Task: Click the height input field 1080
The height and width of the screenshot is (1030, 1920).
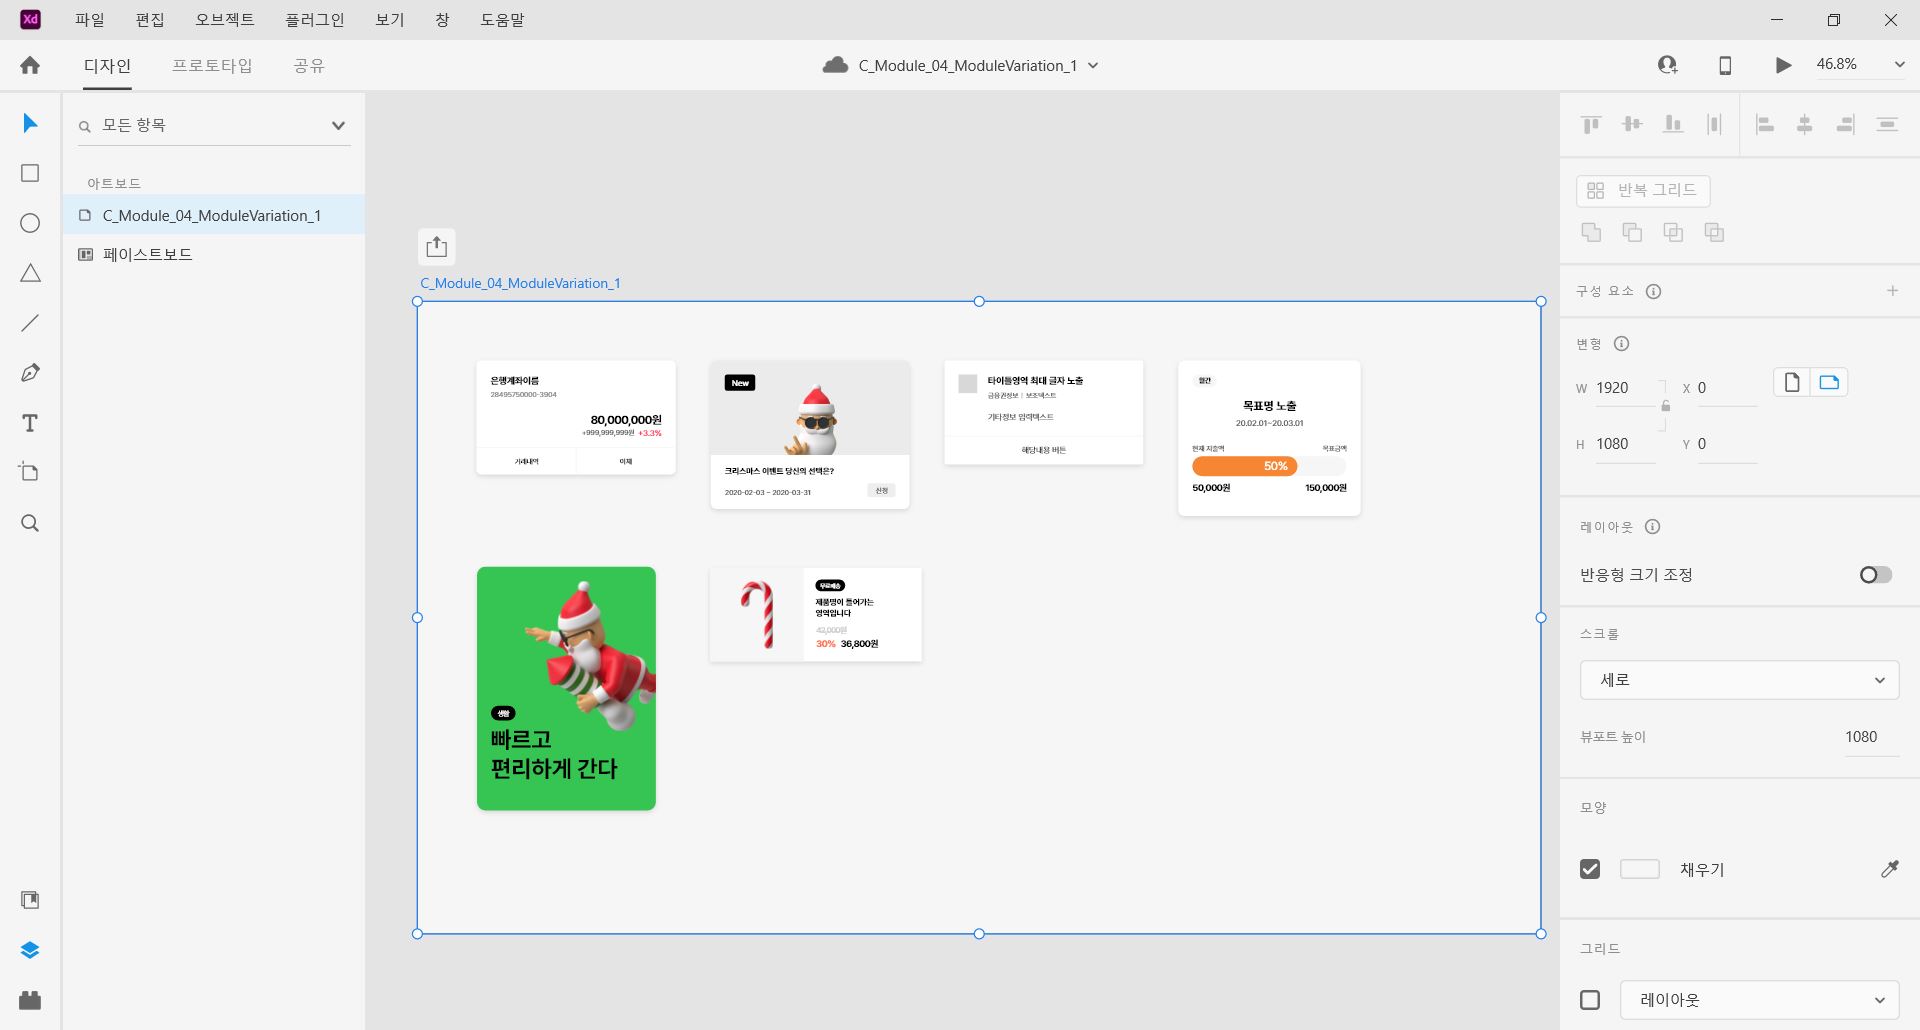Action: 1625,444
